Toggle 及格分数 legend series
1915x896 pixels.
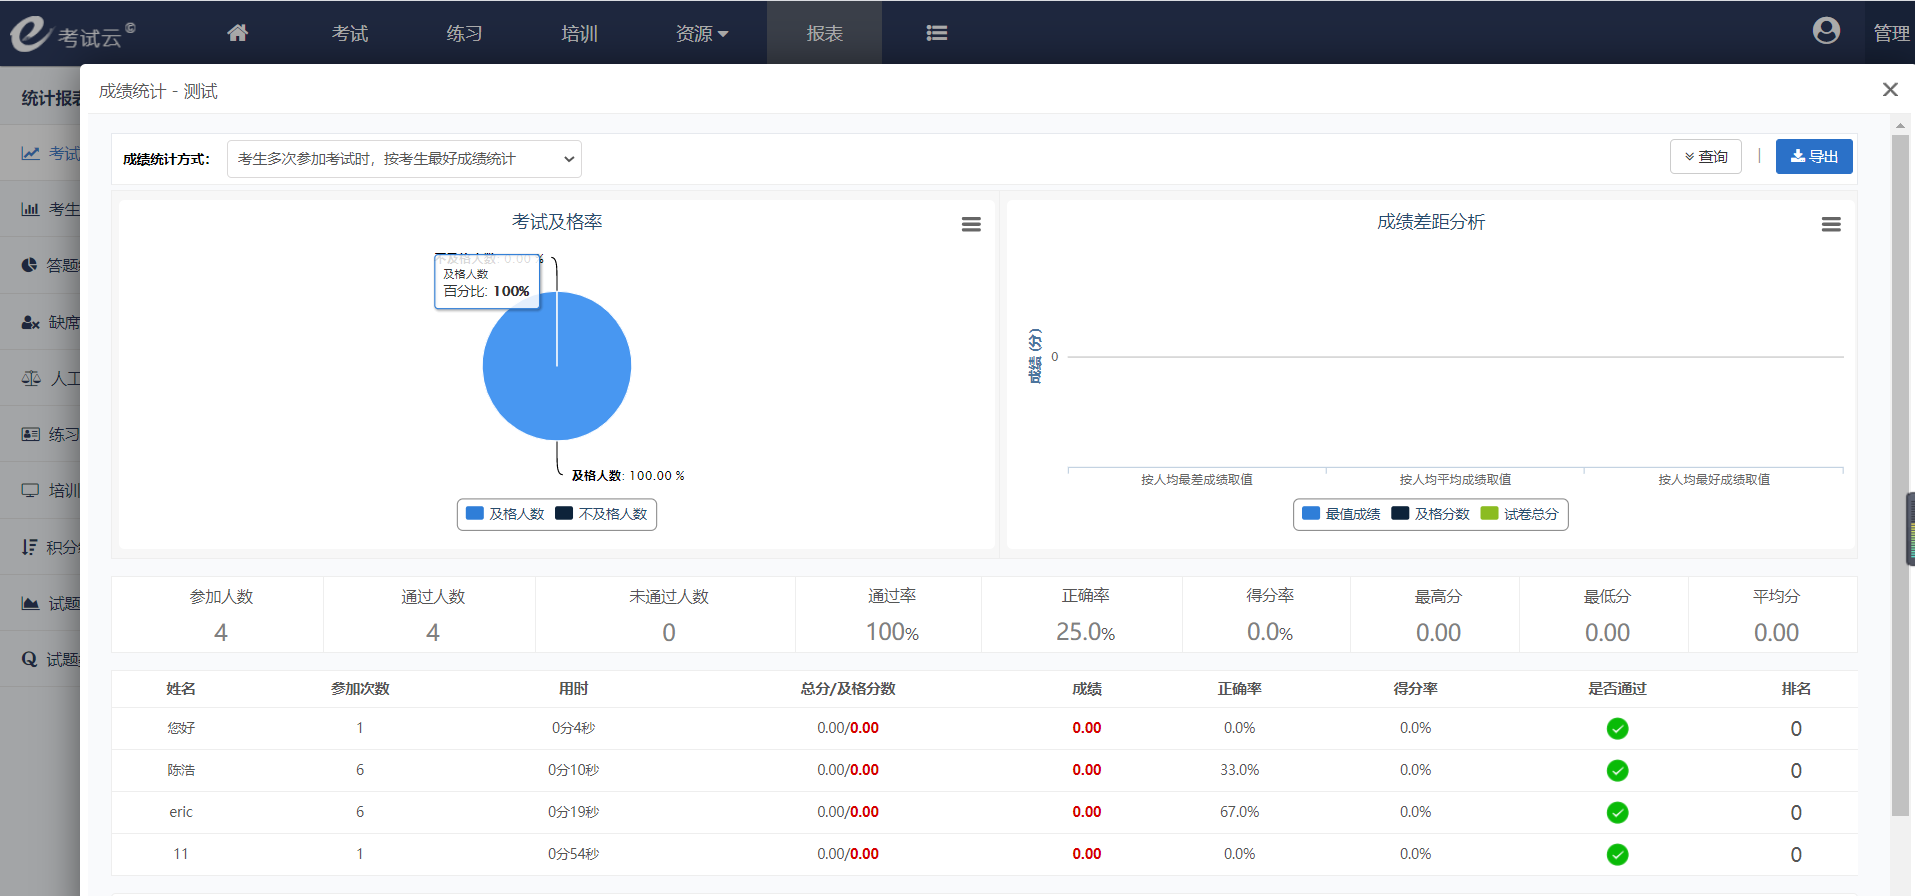click(1430, 514)
